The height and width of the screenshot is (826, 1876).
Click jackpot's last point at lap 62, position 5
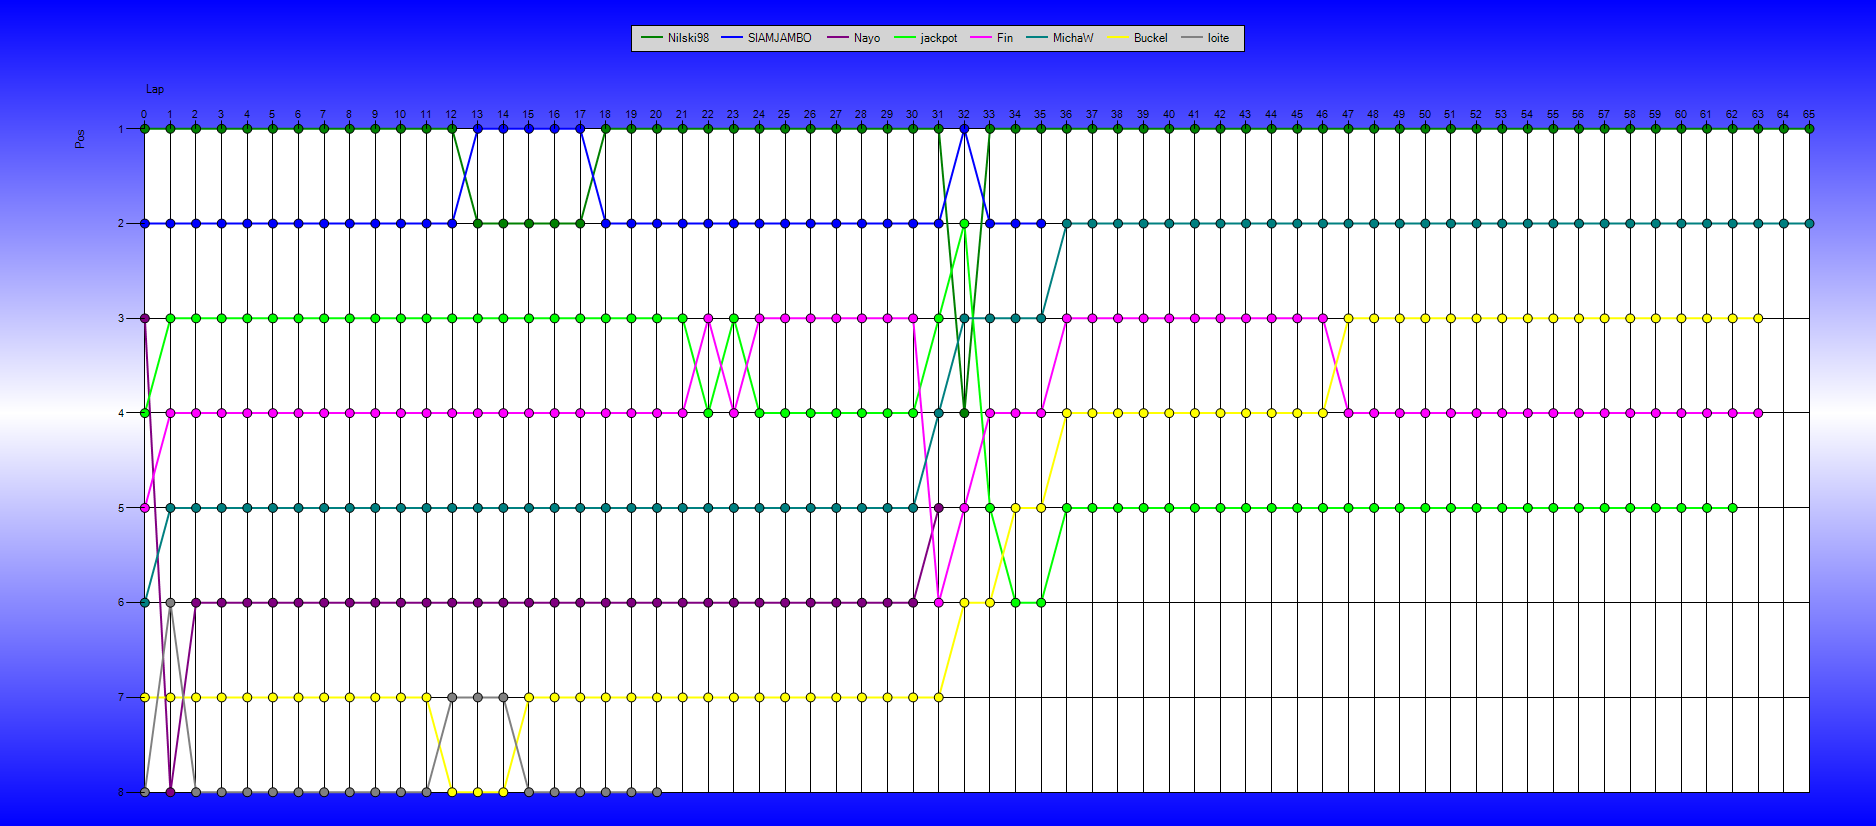(1732, 508)
